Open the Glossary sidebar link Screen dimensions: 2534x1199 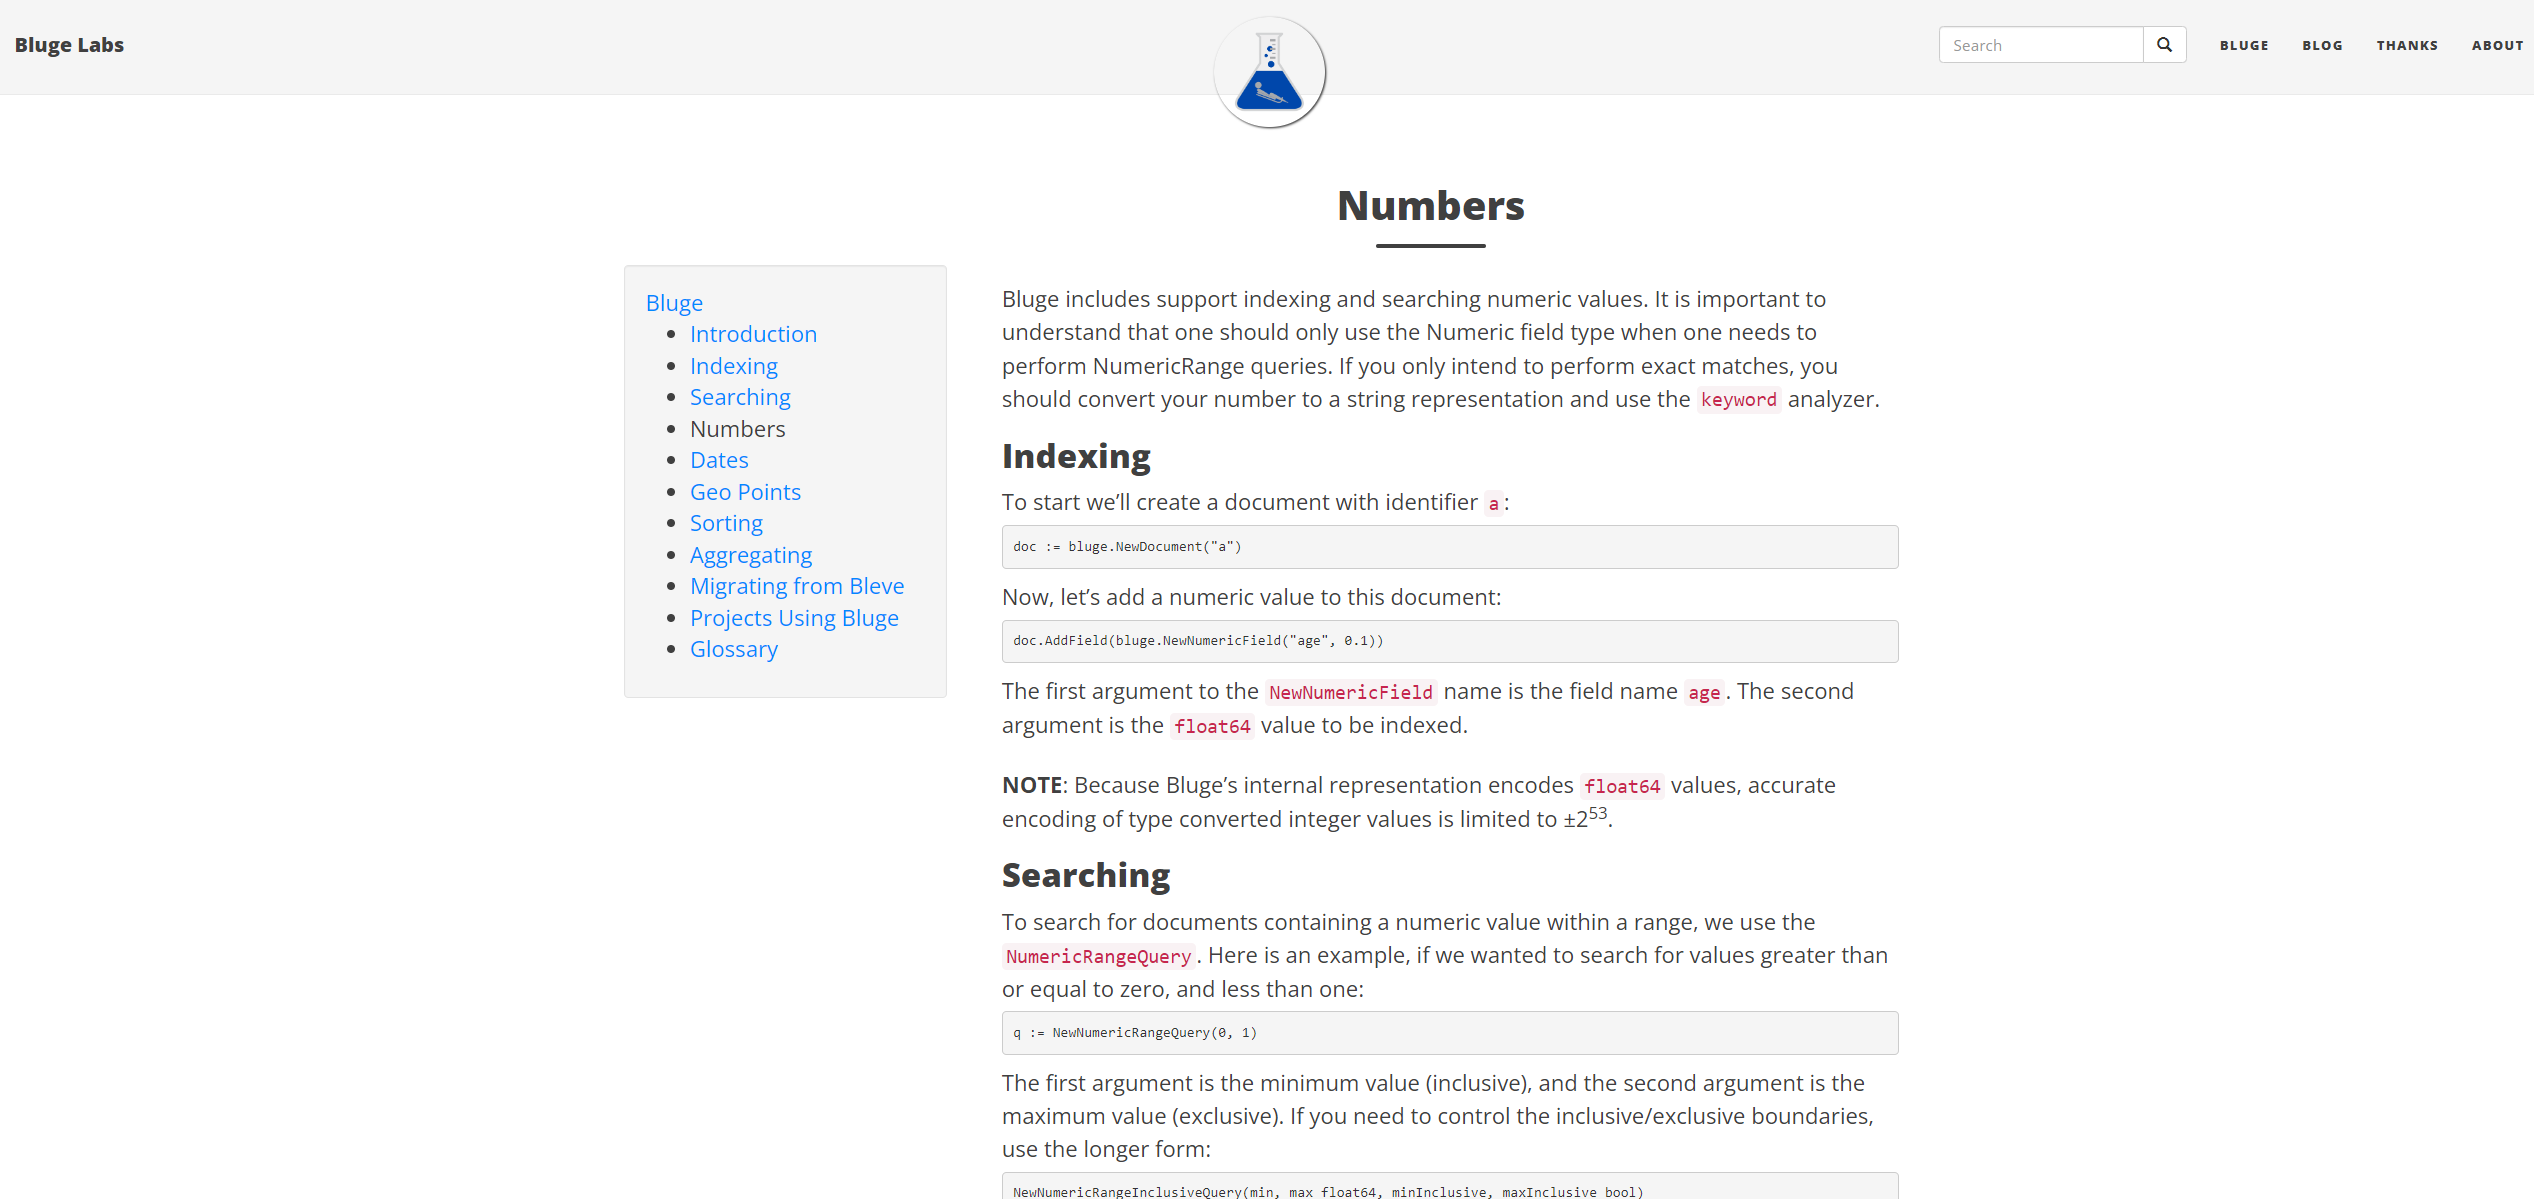point(734,649)
